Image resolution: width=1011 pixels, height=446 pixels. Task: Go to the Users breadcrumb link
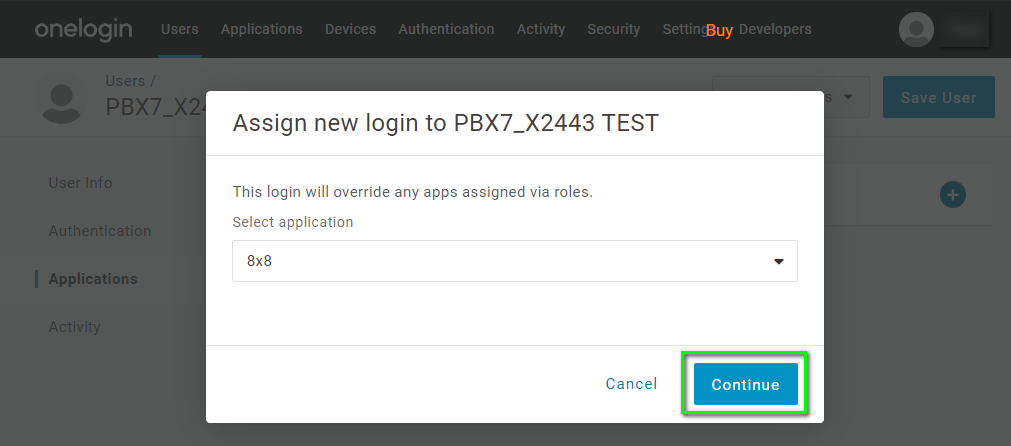(x=125, y=81)
